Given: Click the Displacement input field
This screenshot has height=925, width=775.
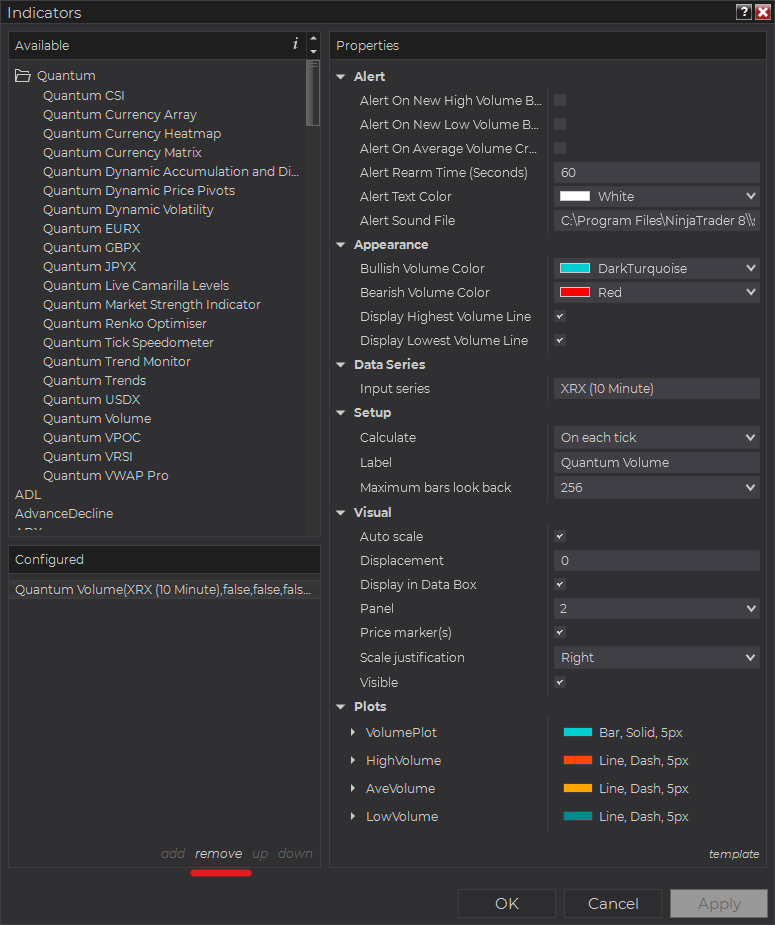Looking at the screenshot, I should [x=656, y=560].
